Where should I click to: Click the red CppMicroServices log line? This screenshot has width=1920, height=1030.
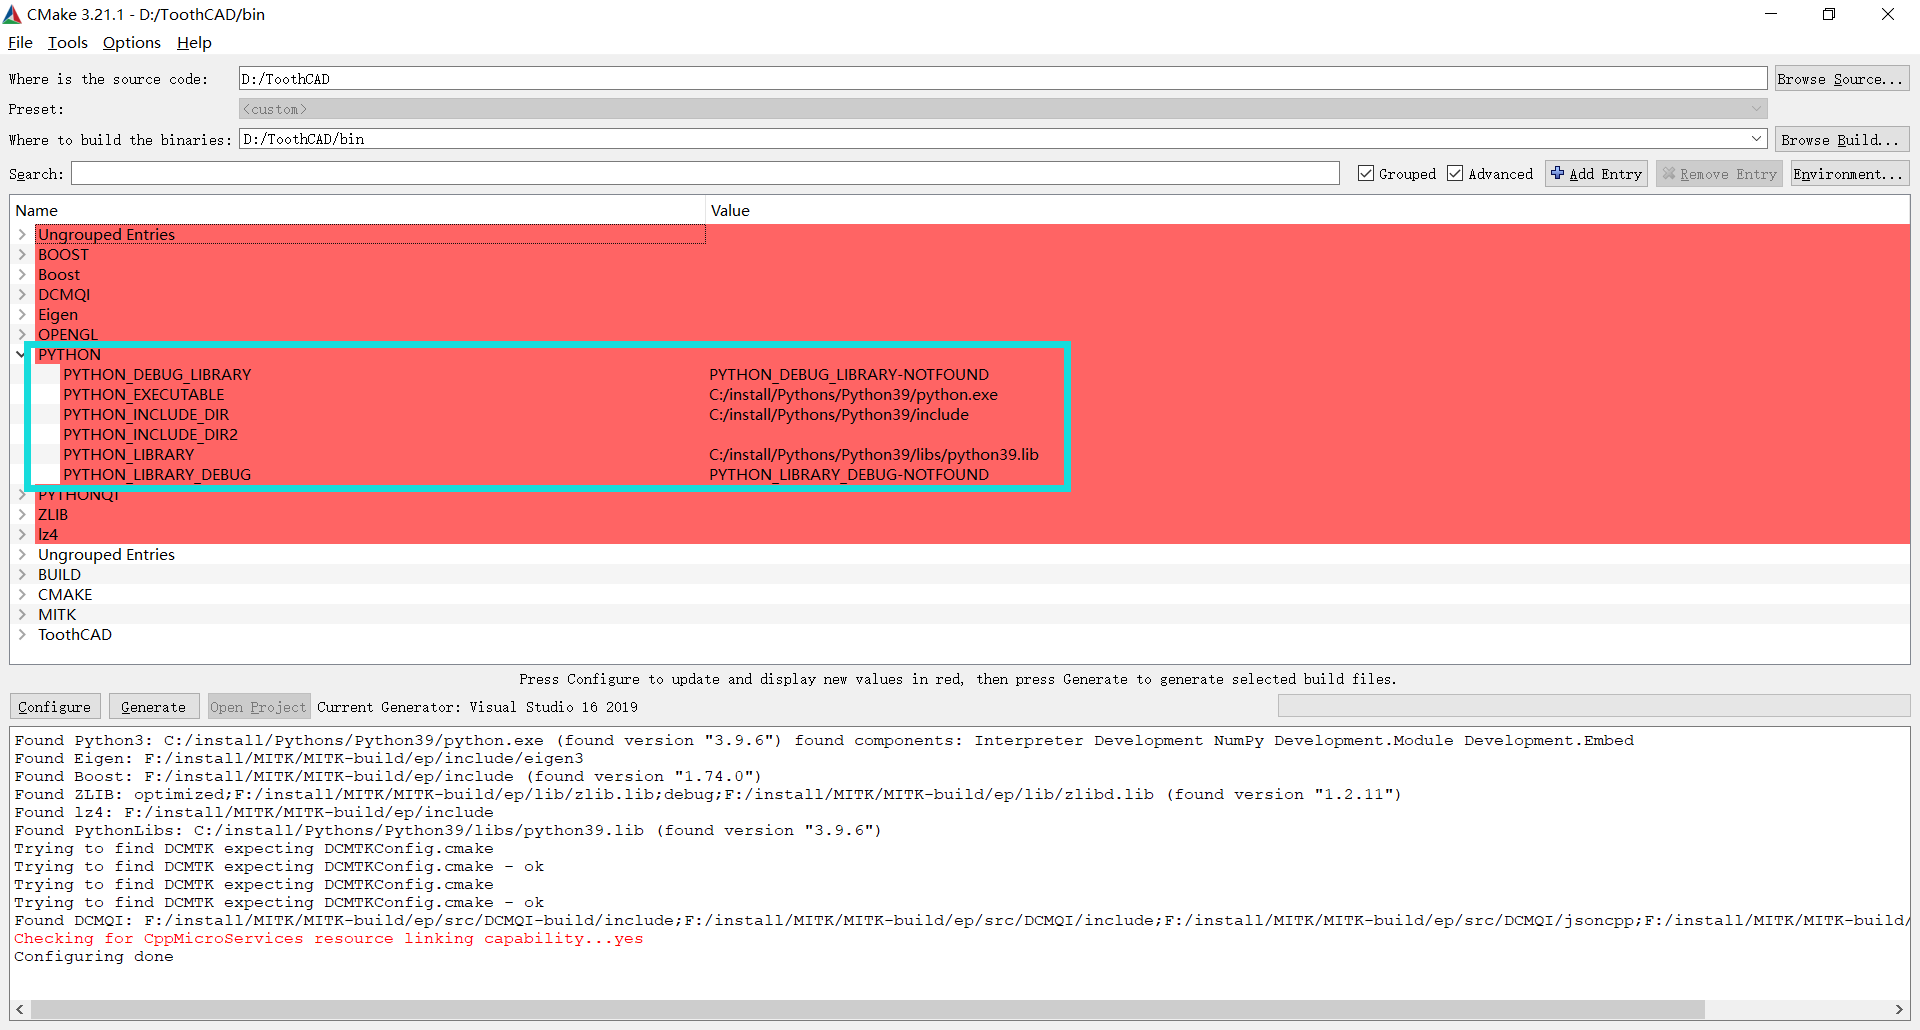[329, 939]
